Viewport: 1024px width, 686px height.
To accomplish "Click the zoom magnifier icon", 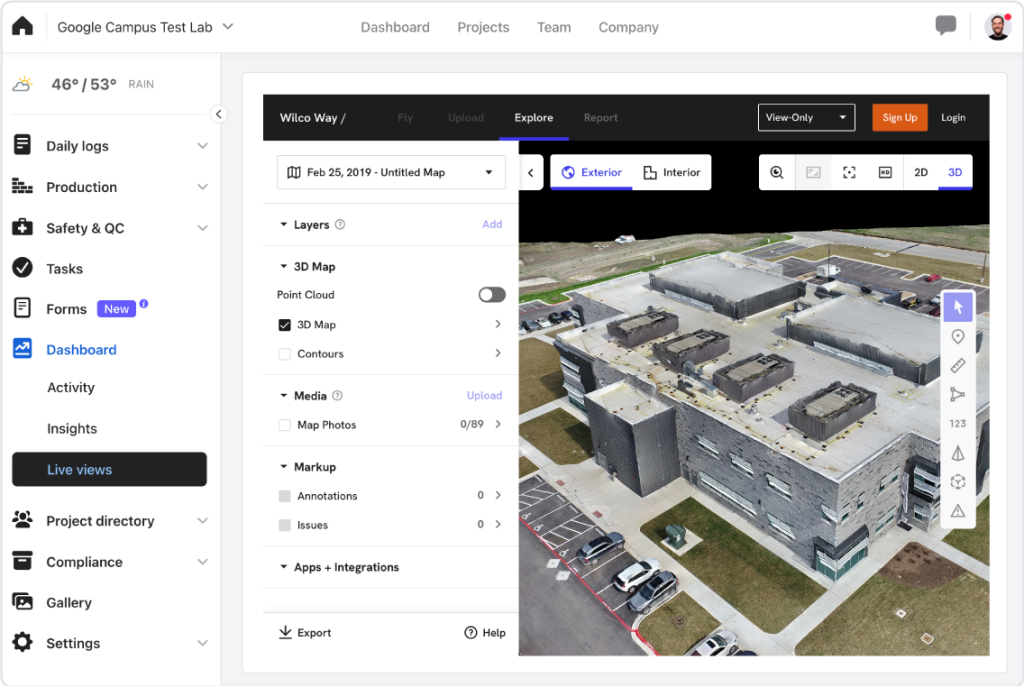I will (777, 172).
